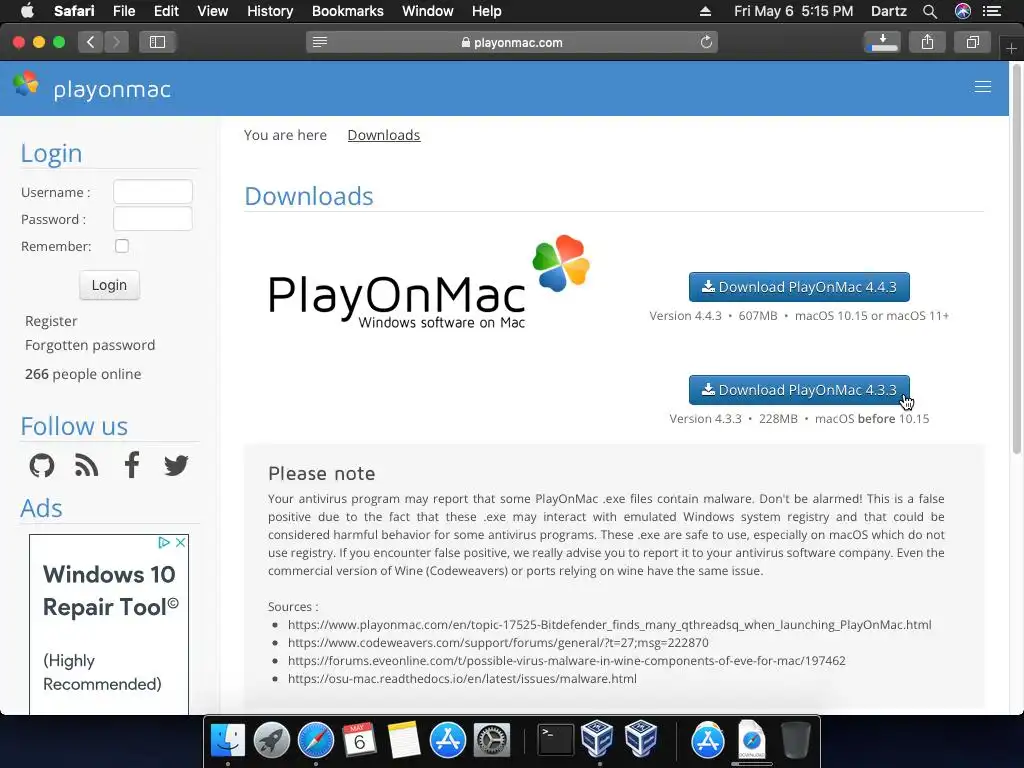The image size is (1024, 768).
Task: Open the playonmac hamburger menu
Action: (983, 87)
